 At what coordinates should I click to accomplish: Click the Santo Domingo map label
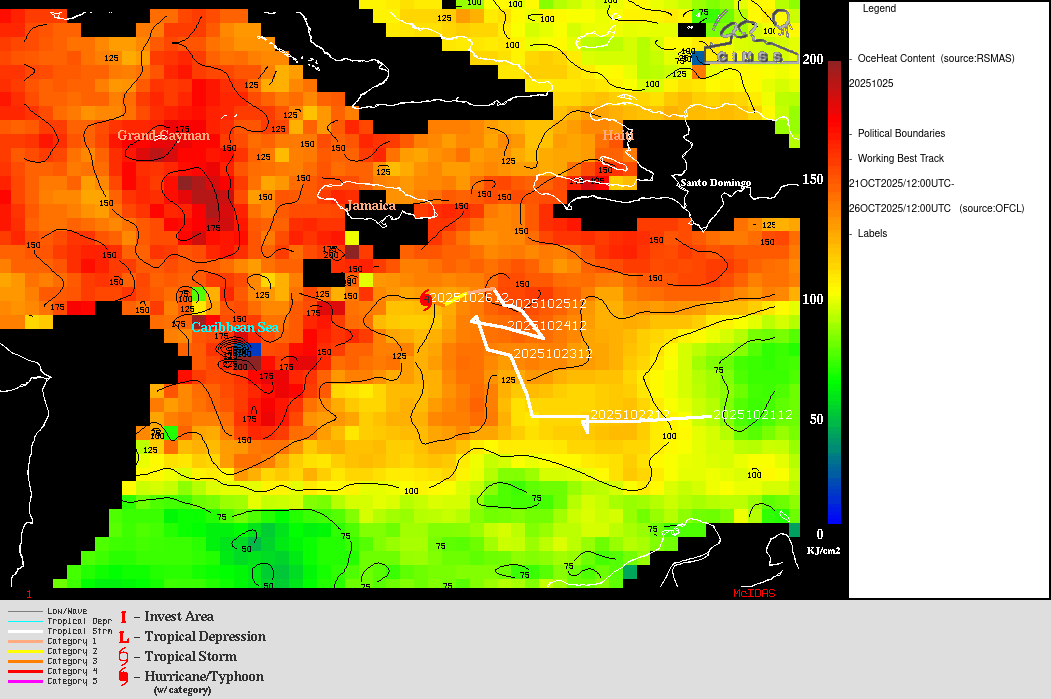[715, 183]
